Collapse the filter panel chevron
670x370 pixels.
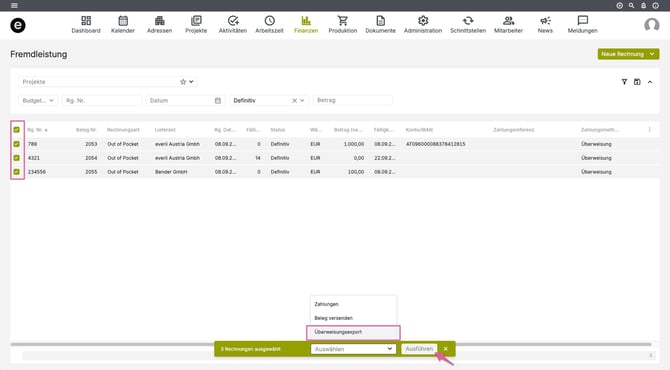click(x=650, y=82)
